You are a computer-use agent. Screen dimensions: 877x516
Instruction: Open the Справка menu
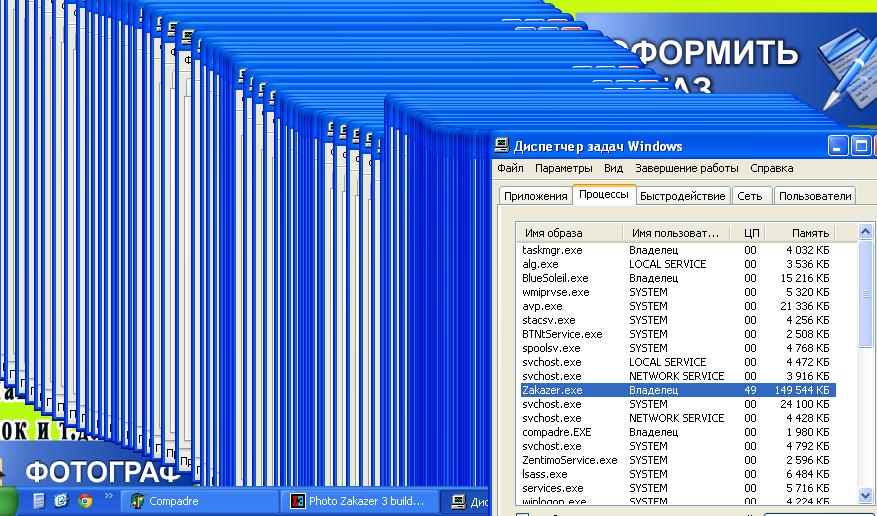[771, 168]
